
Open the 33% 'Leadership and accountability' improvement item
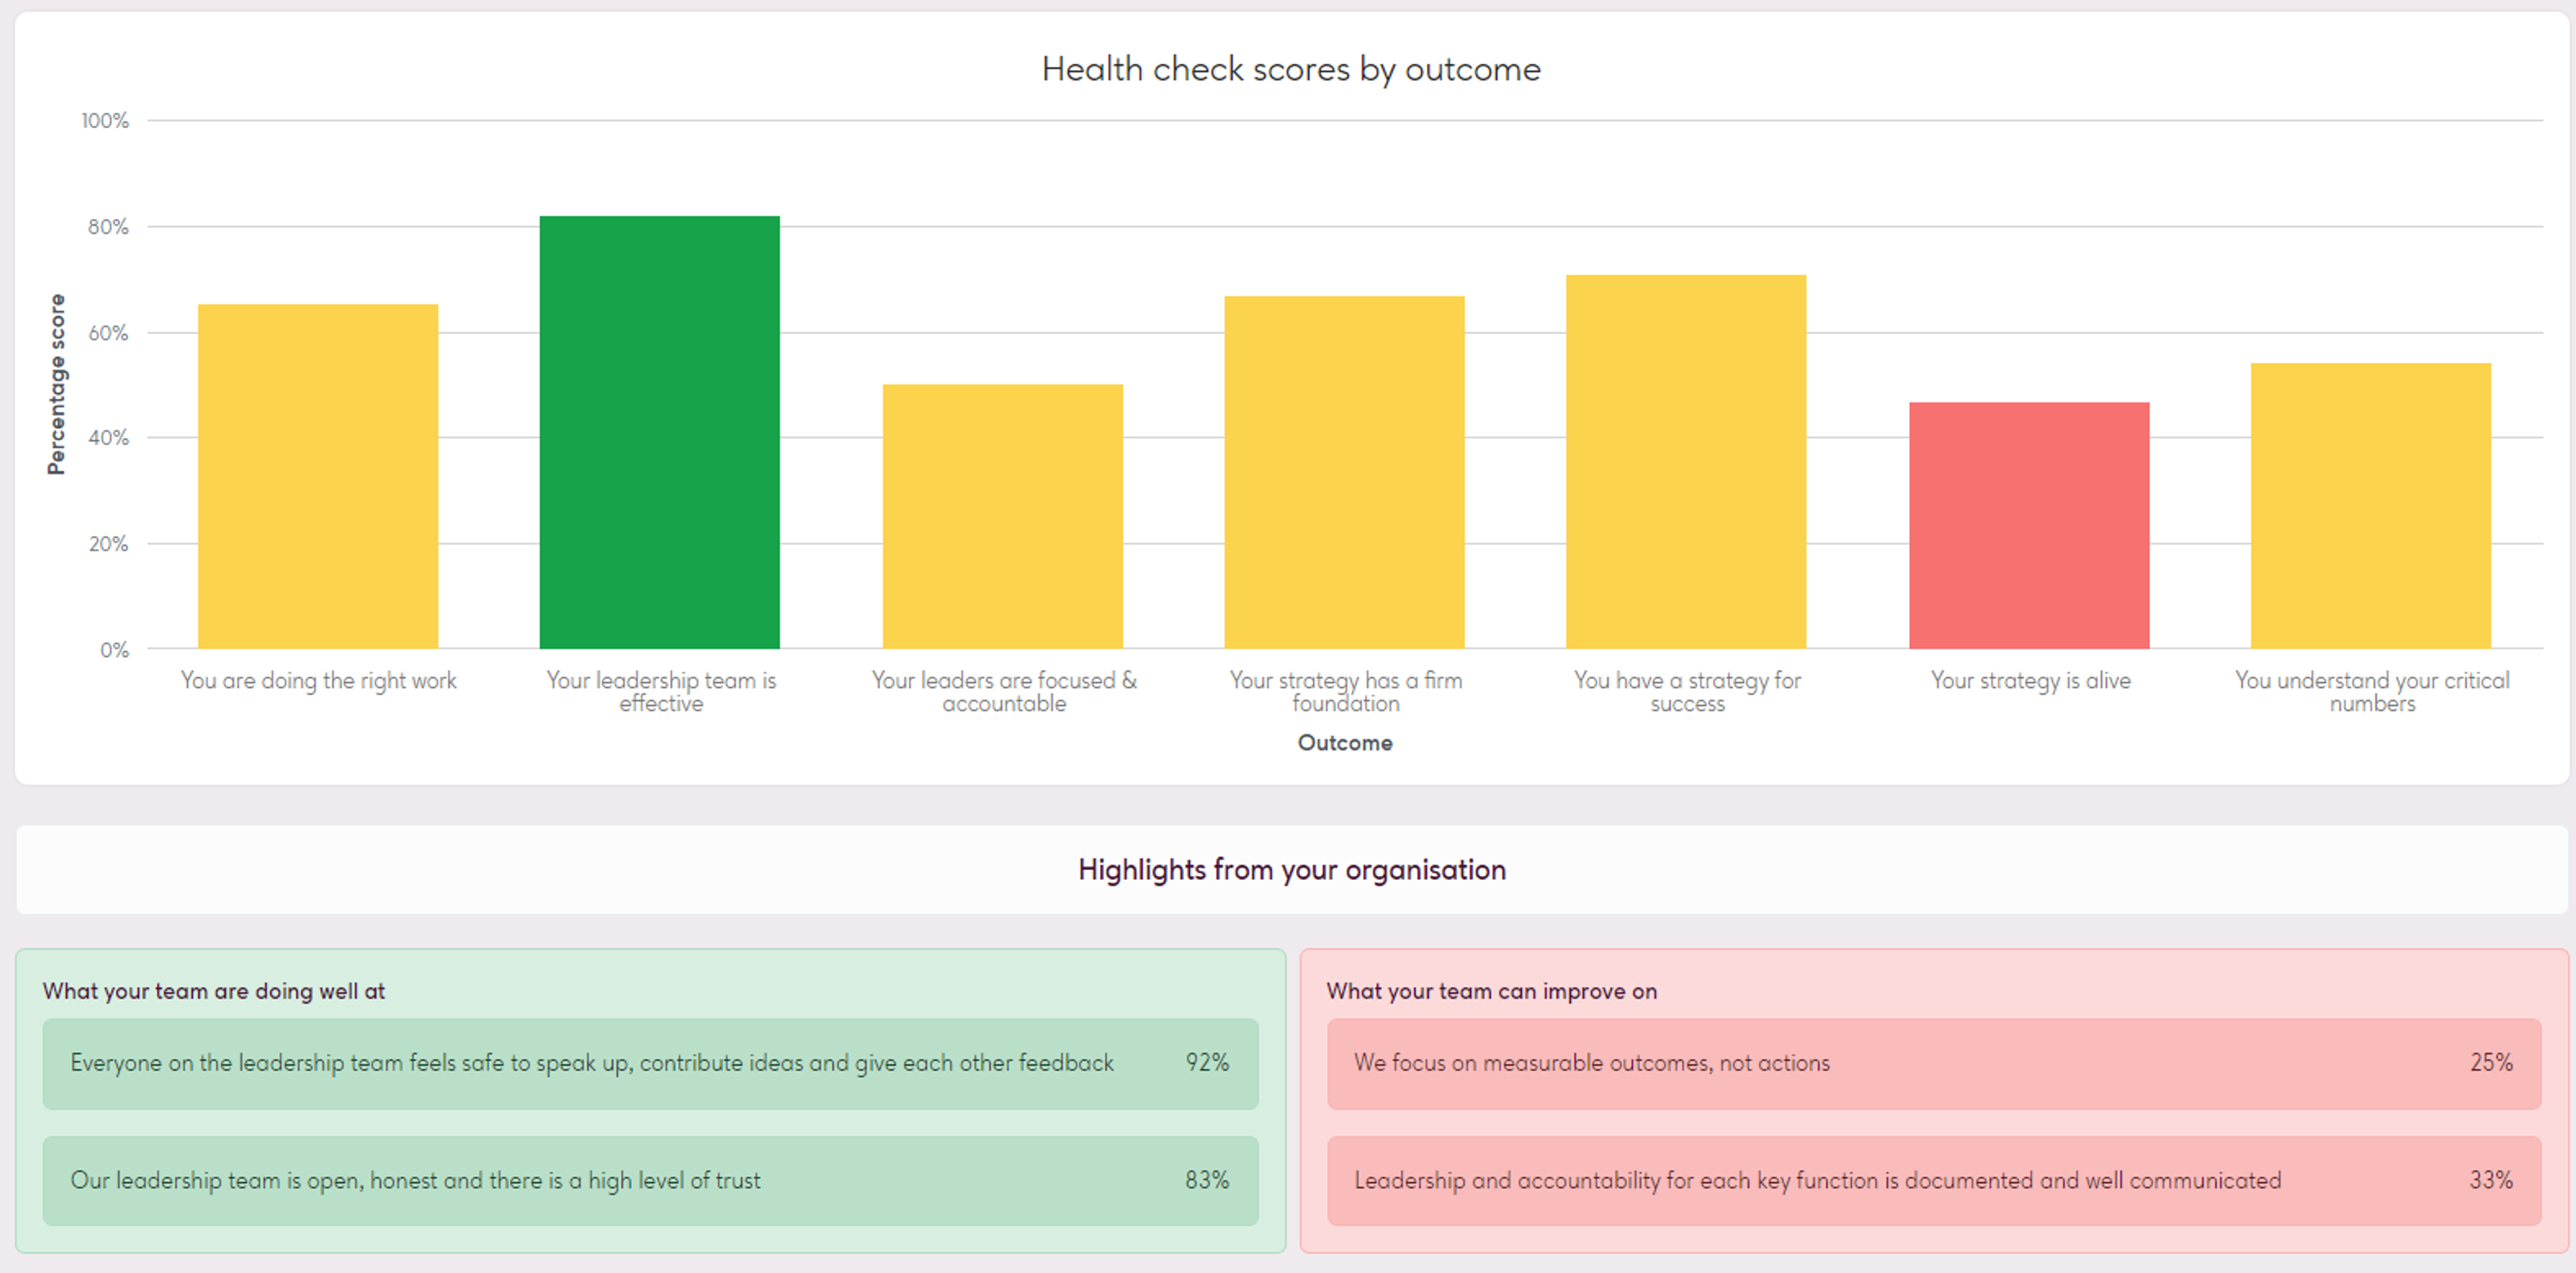1933,1180
